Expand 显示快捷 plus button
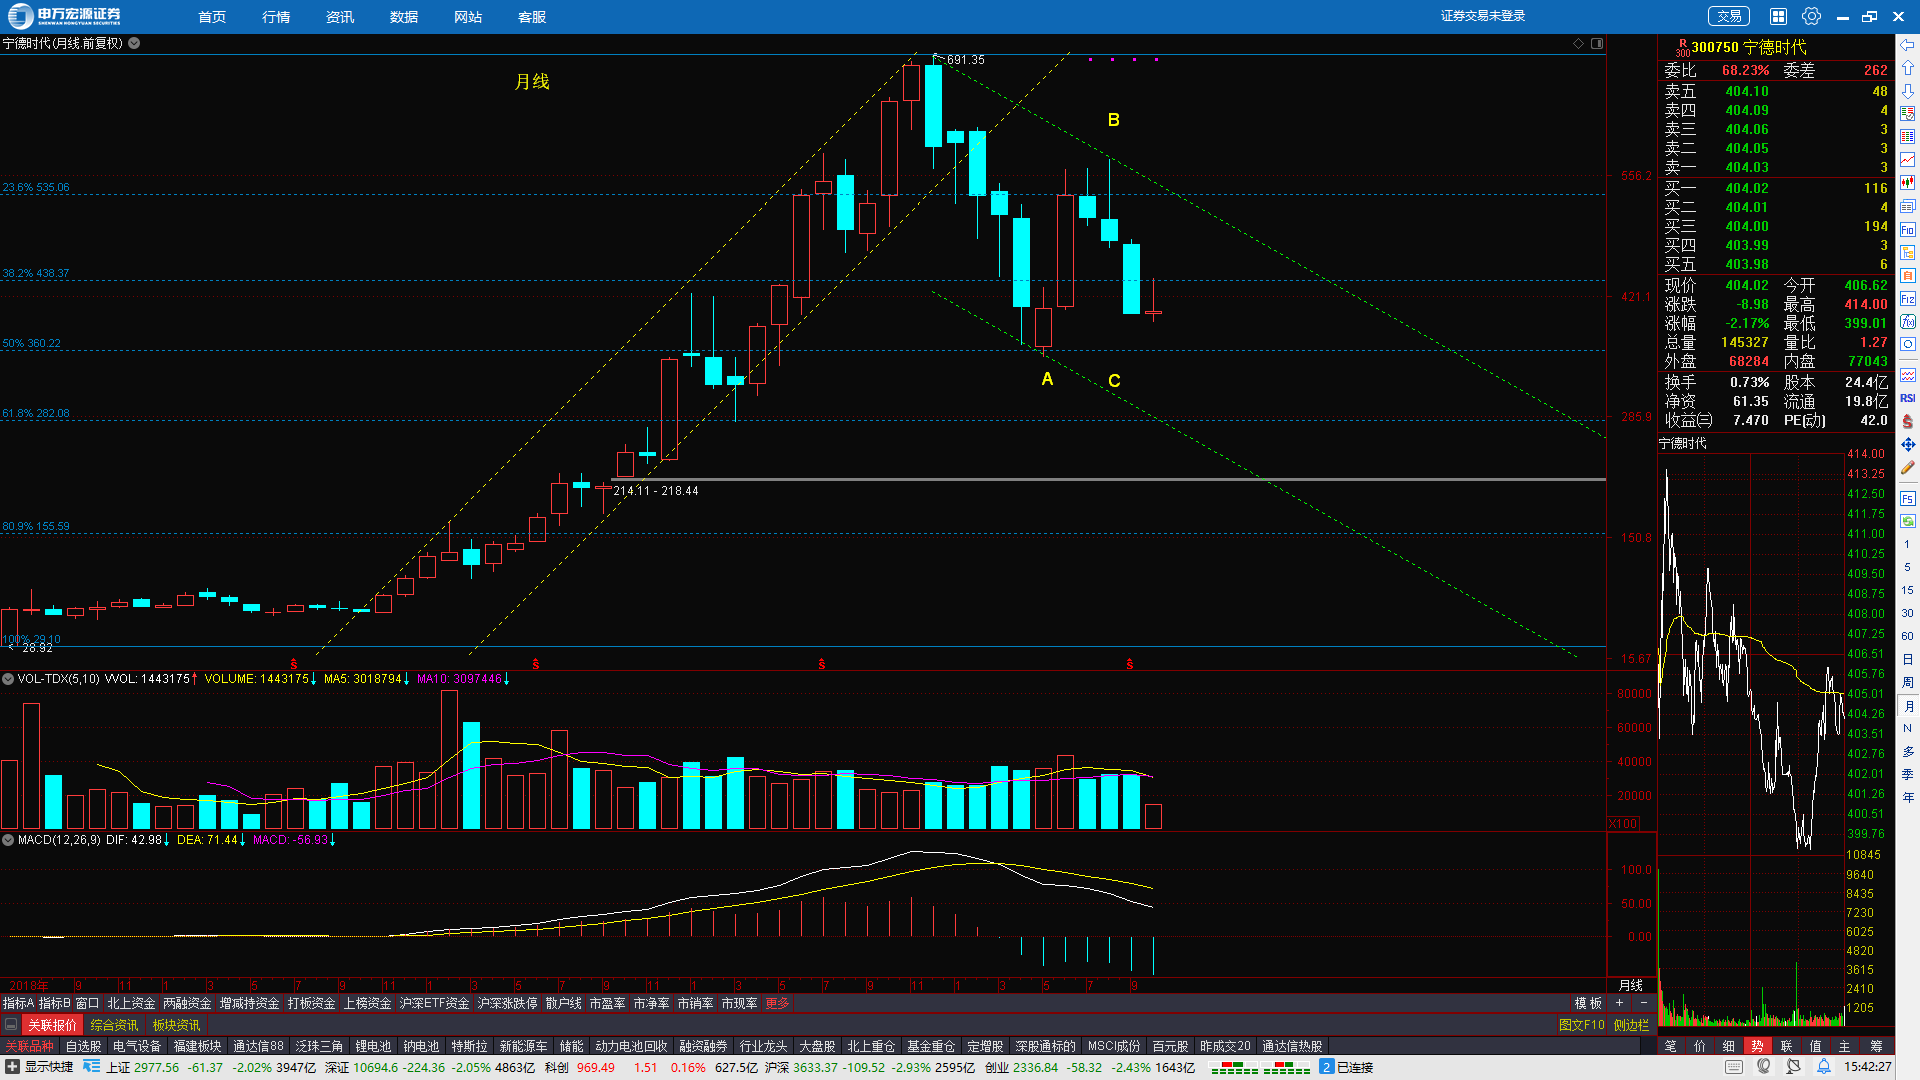1920x1080 pixels. pyautogui.click(x=12, y=1067)
